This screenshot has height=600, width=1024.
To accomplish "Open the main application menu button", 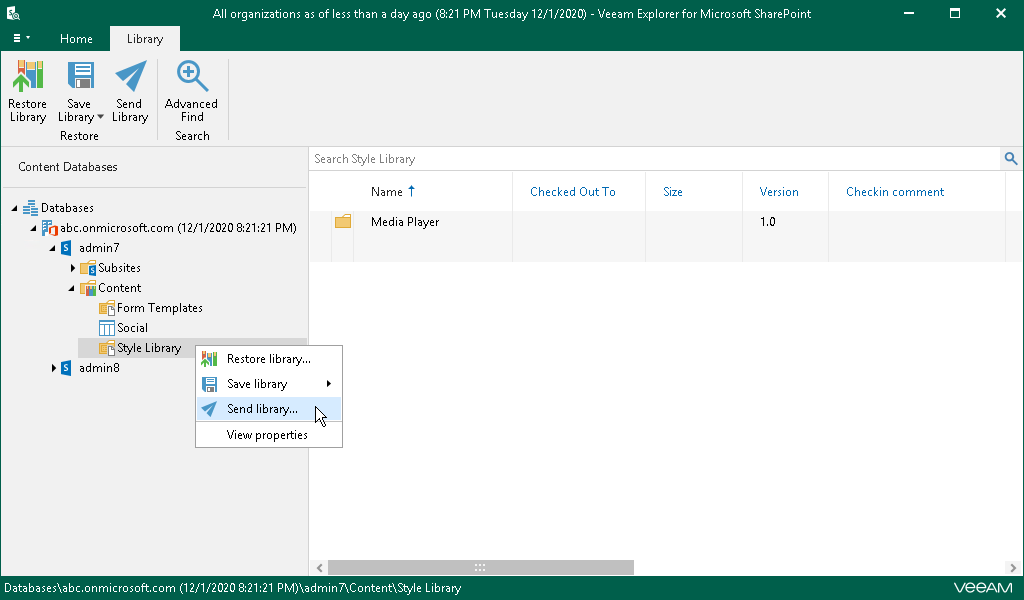I will point(22,39).
